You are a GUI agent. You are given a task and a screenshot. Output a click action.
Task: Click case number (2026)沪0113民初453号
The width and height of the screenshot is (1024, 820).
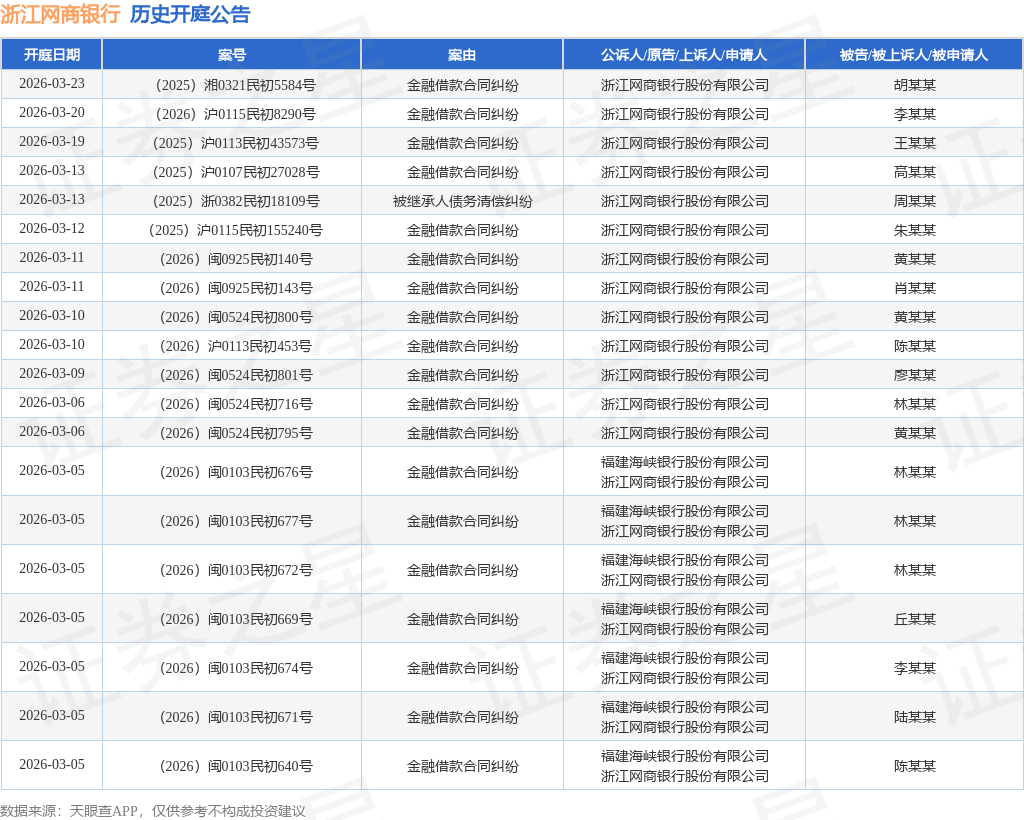[232, 346]
